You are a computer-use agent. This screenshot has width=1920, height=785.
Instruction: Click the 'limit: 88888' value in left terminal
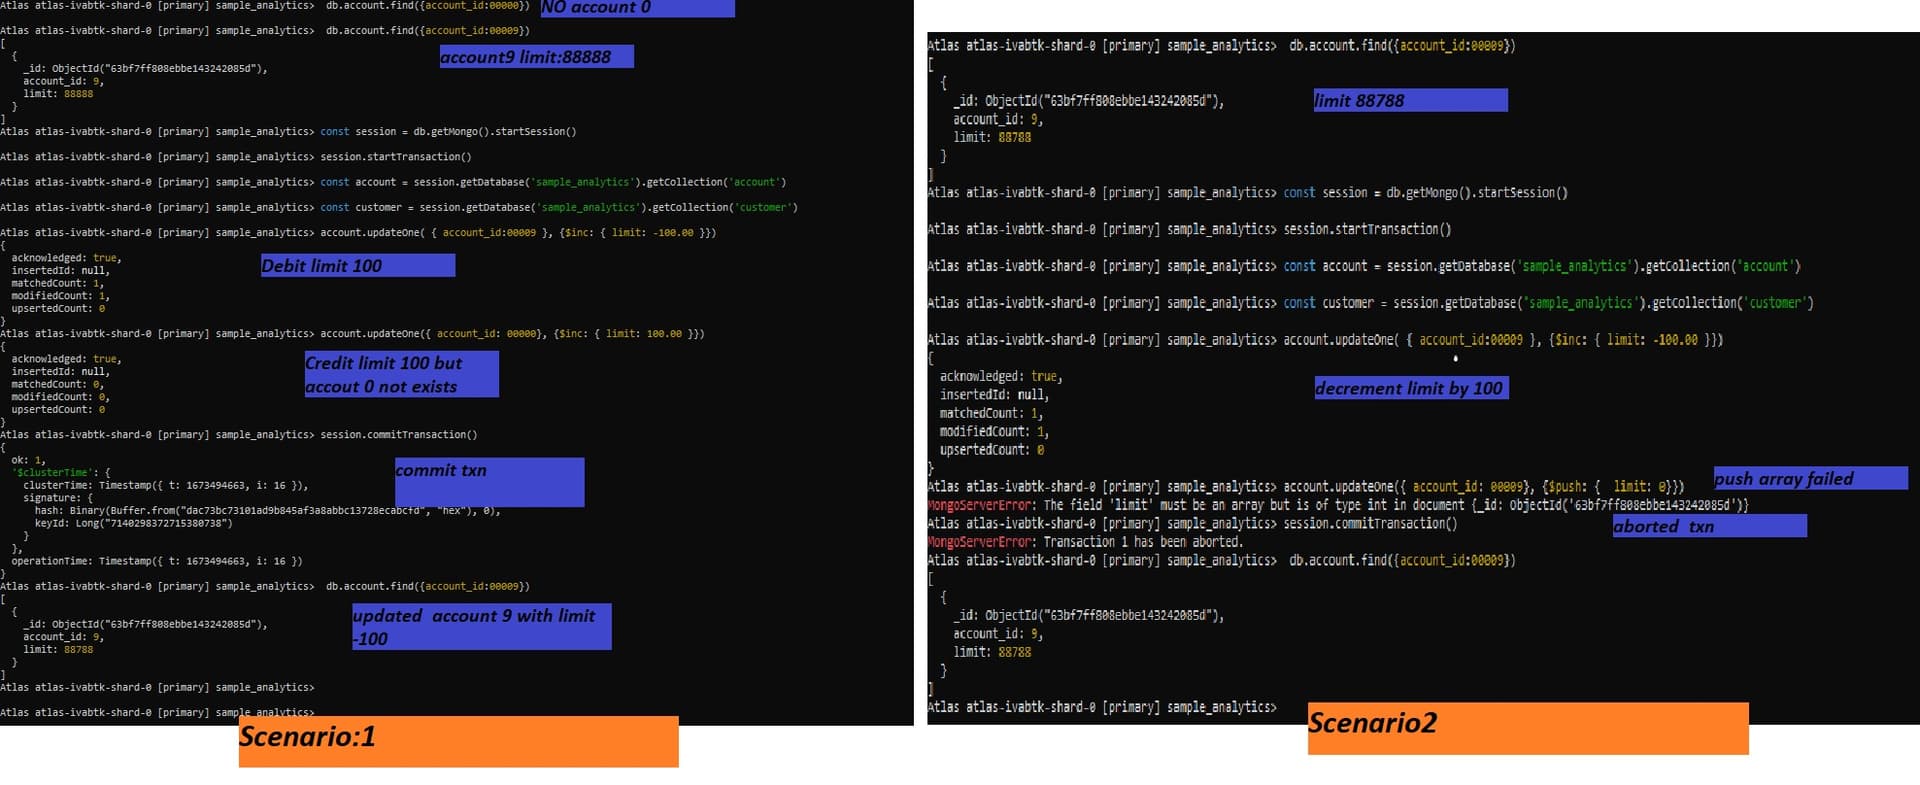59,94
